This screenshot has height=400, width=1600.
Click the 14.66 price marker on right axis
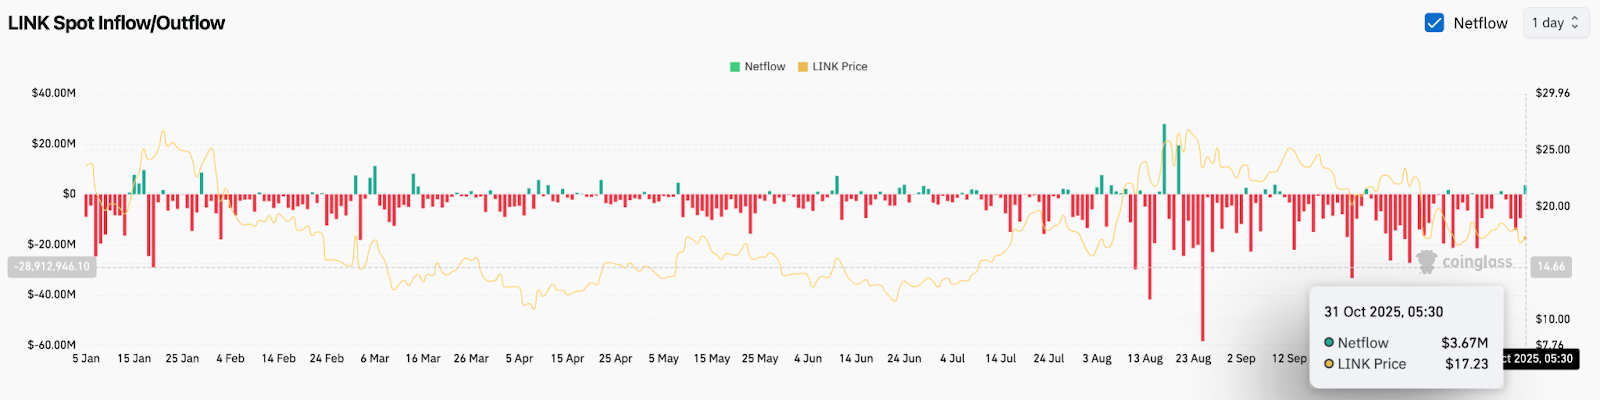coord(1551,267)
